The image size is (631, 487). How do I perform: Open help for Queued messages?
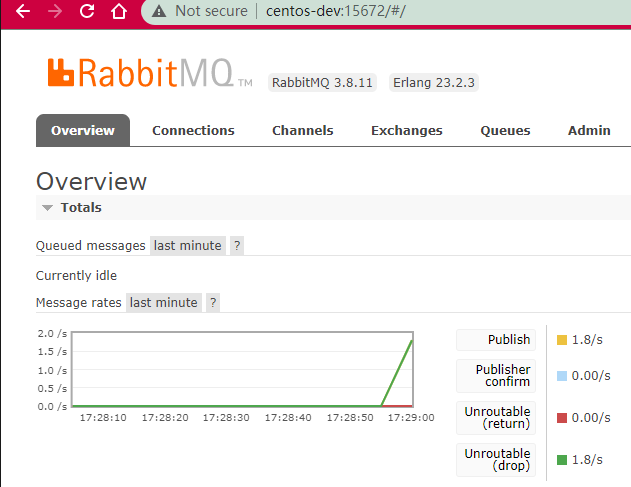click(x=237, y=246)
